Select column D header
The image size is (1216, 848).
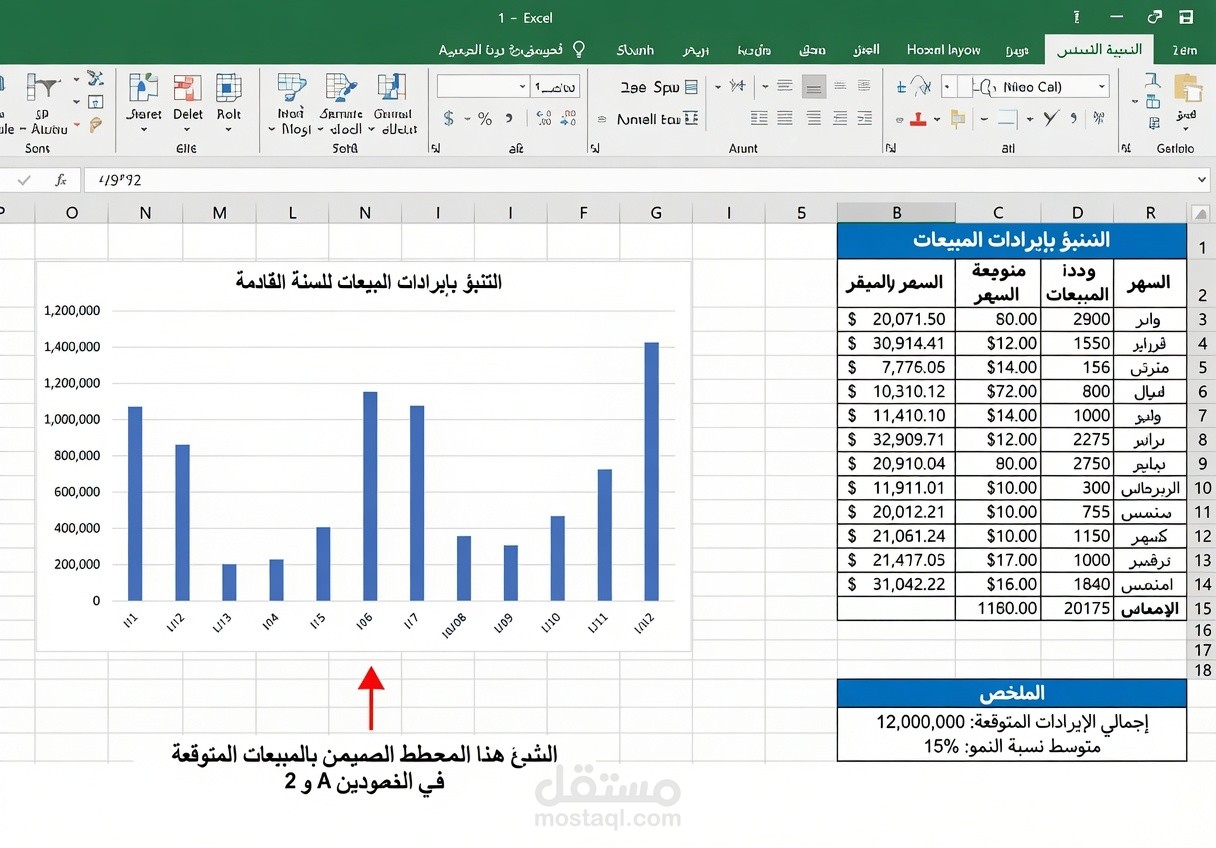pos(1077,212)
